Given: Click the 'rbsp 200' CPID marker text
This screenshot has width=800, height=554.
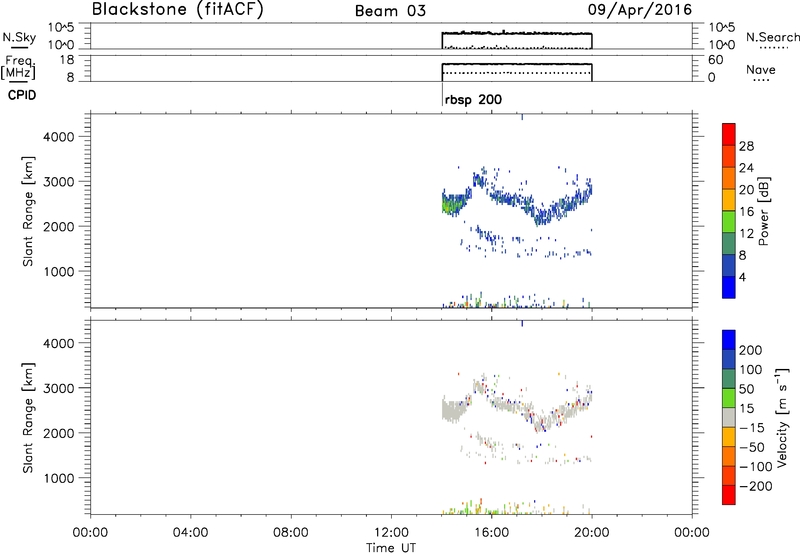Looking at the screenshot, I should click(473, 100).
